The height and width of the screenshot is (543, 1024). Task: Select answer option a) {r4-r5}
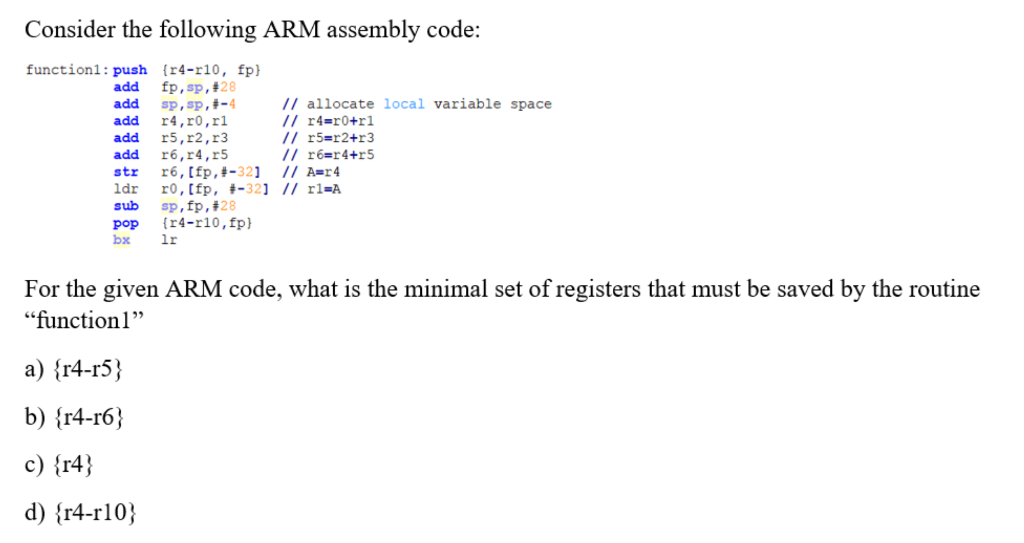(x=74, y=369)
